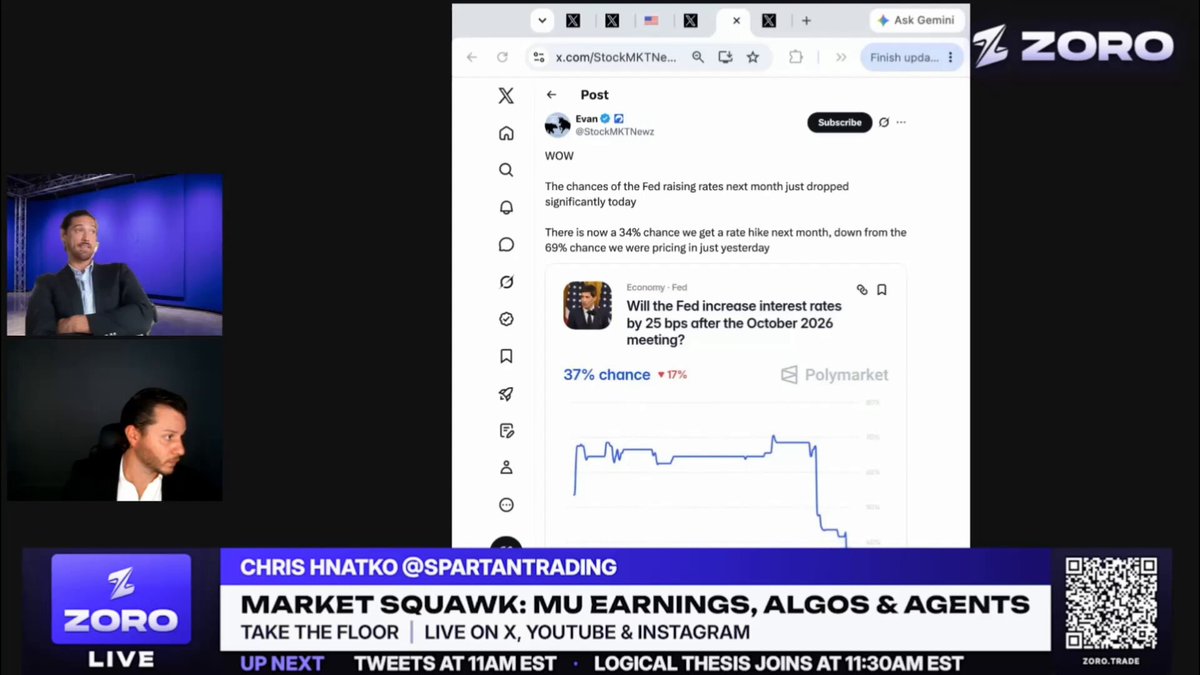Image resolution: width=1200 pixels, height=675 pixels.
Task: Switch to the US flag browser tab
Action: point(651,20)
